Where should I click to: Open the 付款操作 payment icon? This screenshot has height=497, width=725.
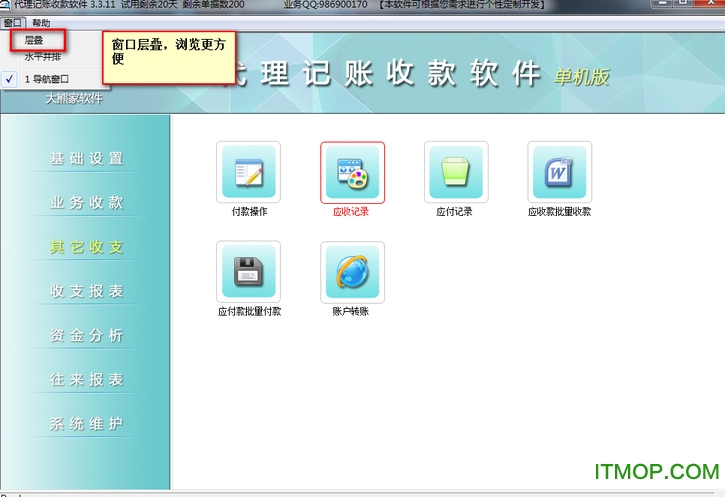[248, 172]
